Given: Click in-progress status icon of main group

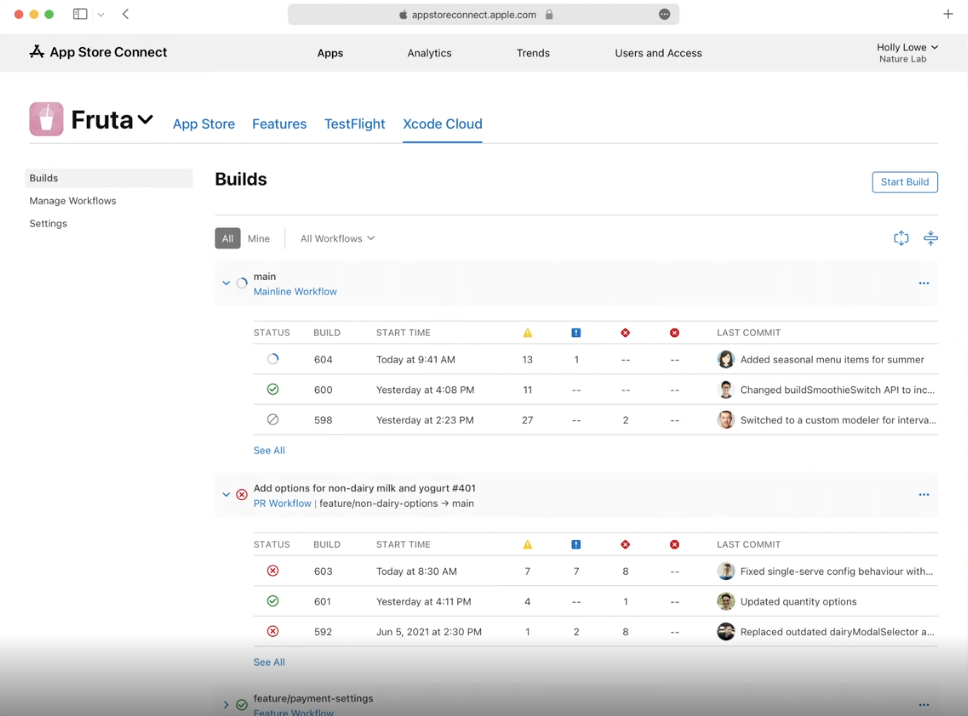Looking at the screenshot, I should [x=242, y=283].
